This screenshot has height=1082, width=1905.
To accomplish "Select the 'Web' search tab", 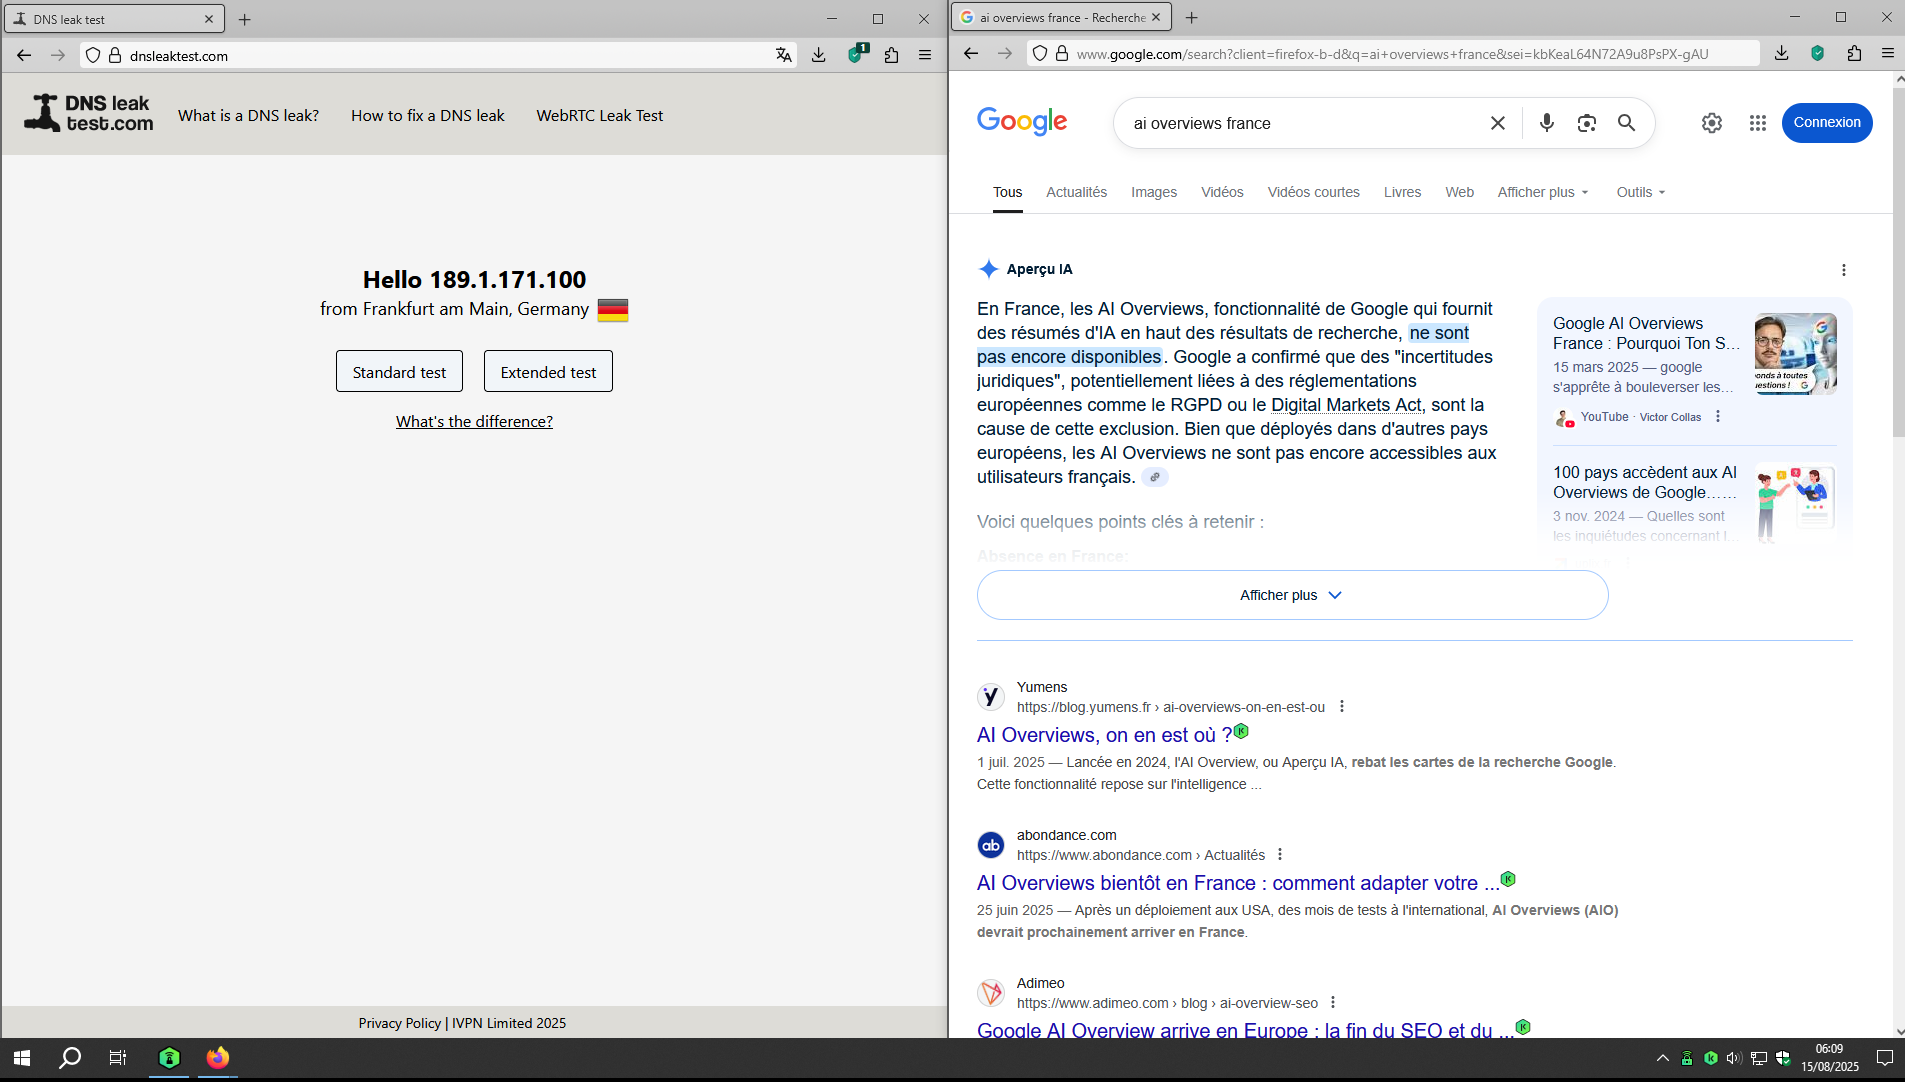I will (x=1459, y=192).
